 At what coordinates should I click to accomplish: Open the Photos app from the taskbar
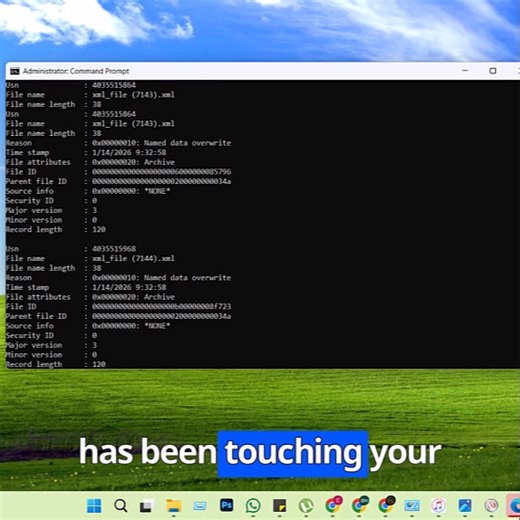point(465,506)
